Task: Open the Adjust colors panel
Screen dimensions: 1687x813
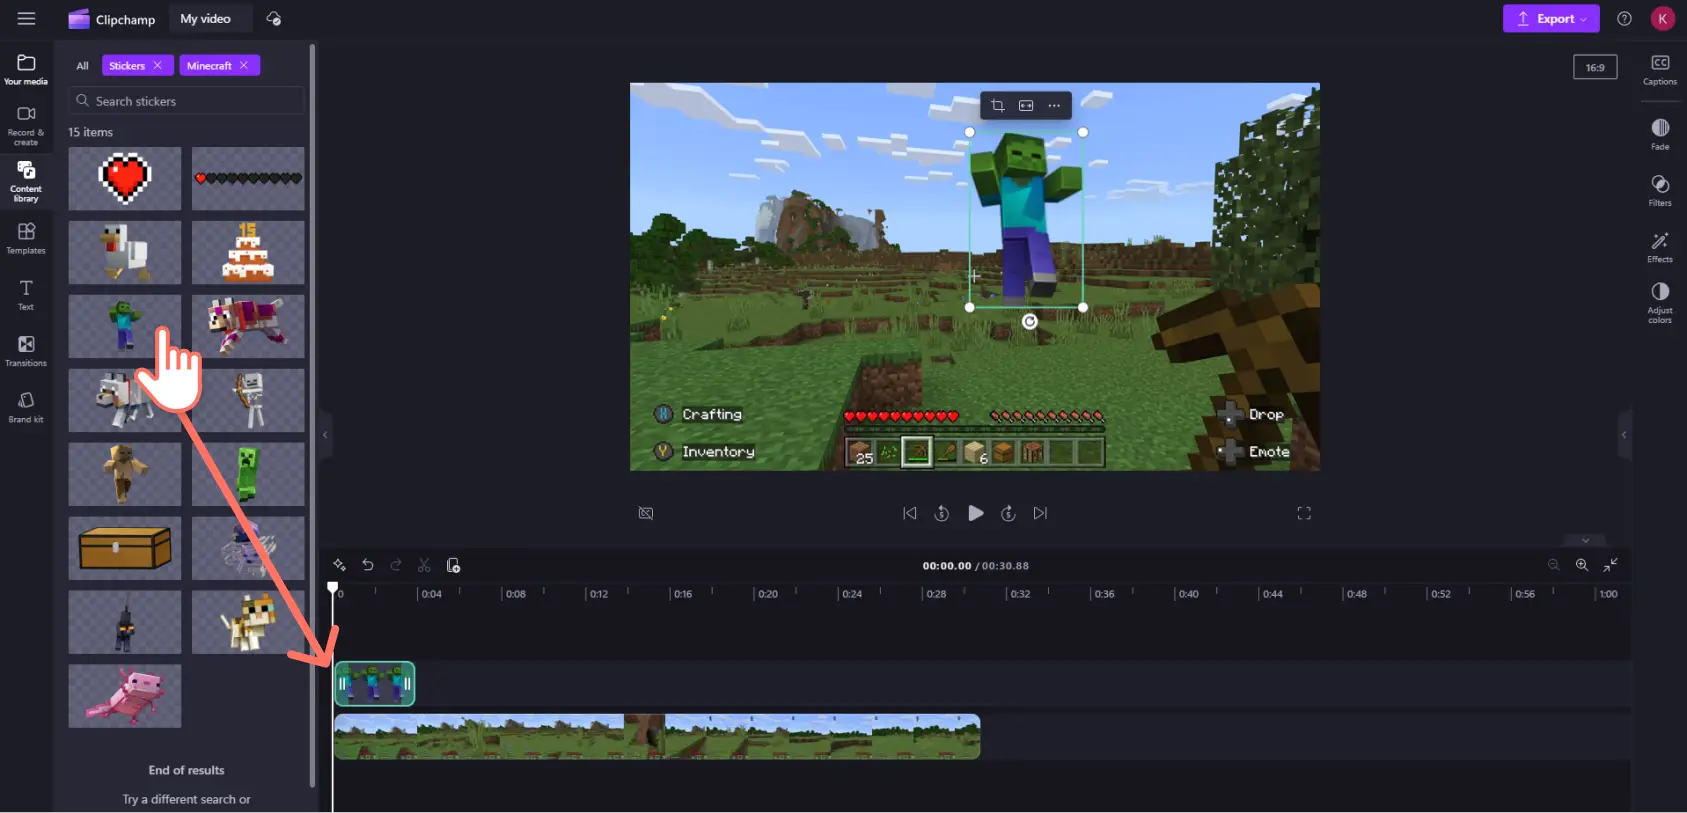Action: [x=1659, y=301]
